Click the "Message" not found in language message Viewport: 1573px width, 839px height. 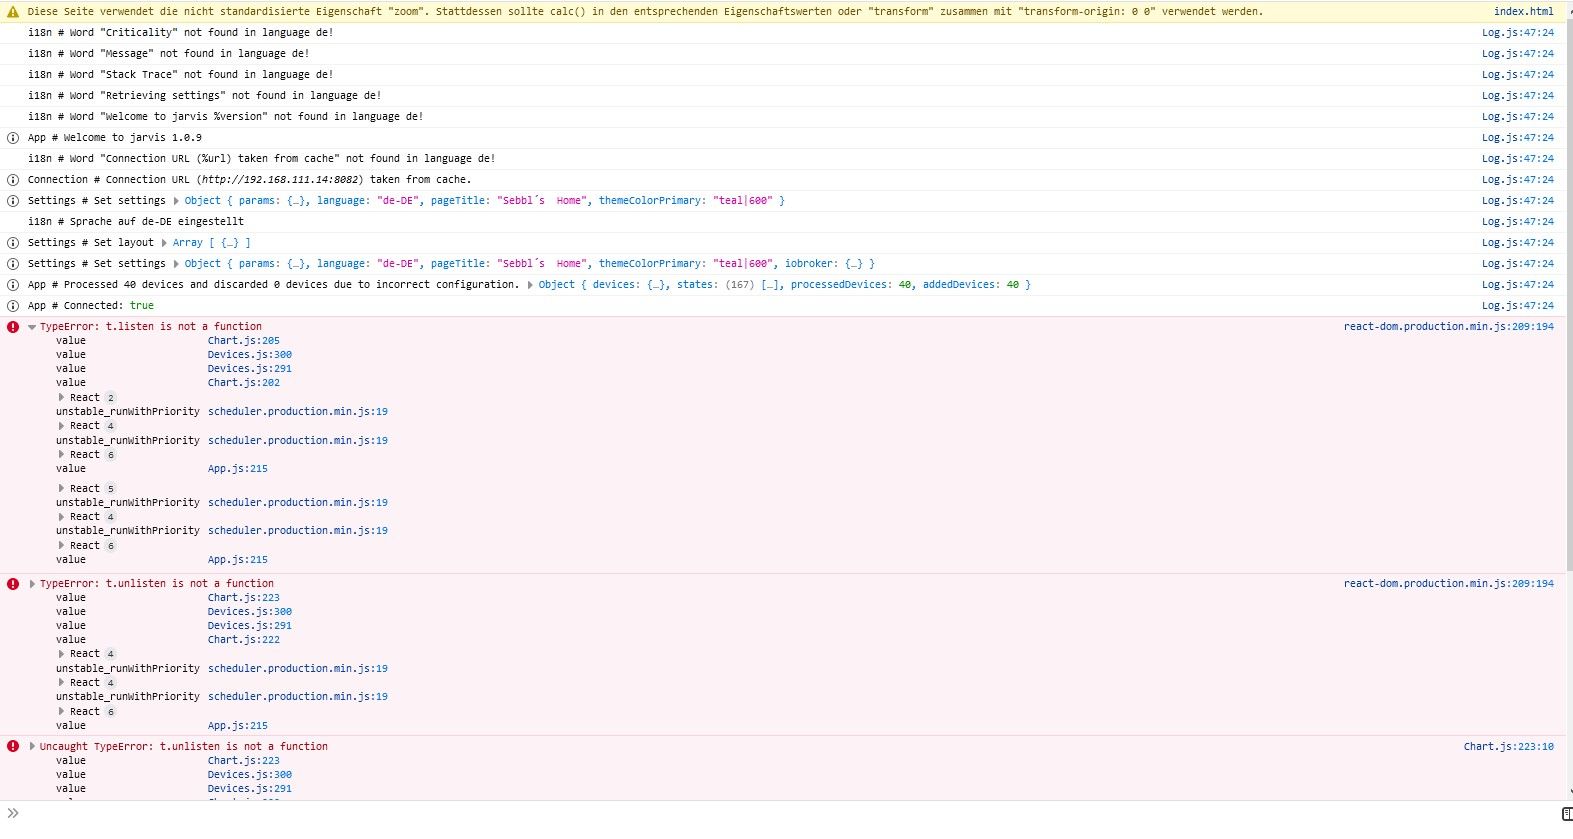tap(169, 54)
